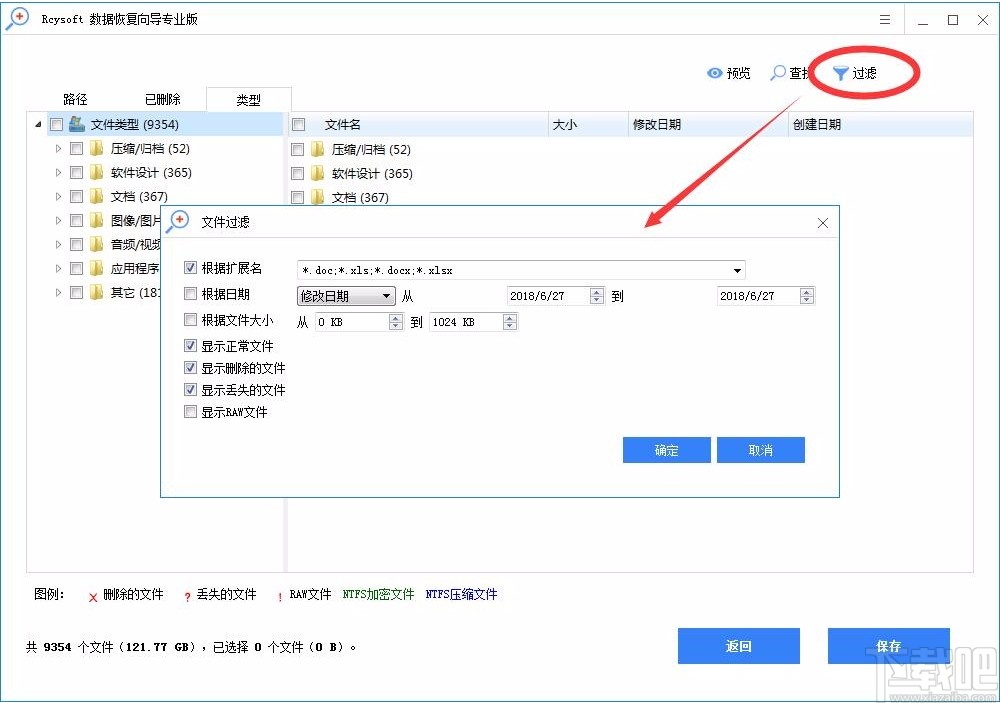Enable the 显示RAW文件 checkbox

(190, 411)
